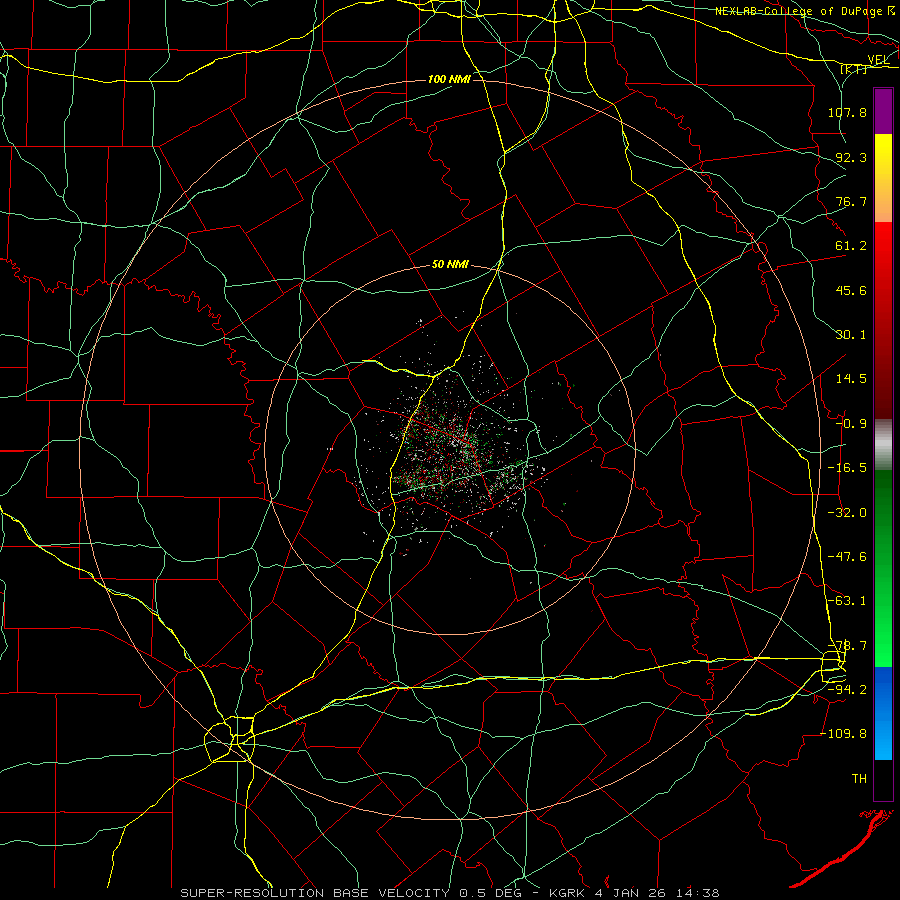
Task: Click the Super-Resolution Base Velocity caption text
Action: click(x=450, y=893)
